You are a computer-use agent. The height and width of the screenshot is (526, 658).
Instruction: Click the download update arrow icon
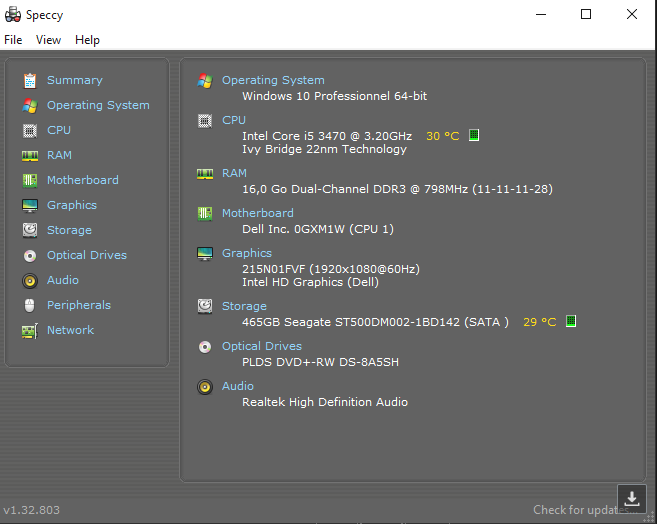[x=632, y=498]
